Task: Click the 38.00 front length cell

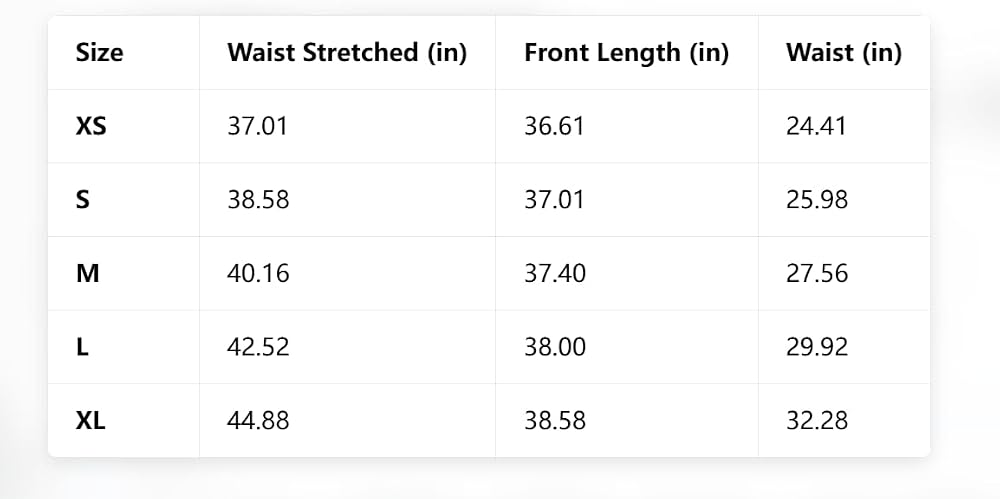Action: tap(555, 347)
